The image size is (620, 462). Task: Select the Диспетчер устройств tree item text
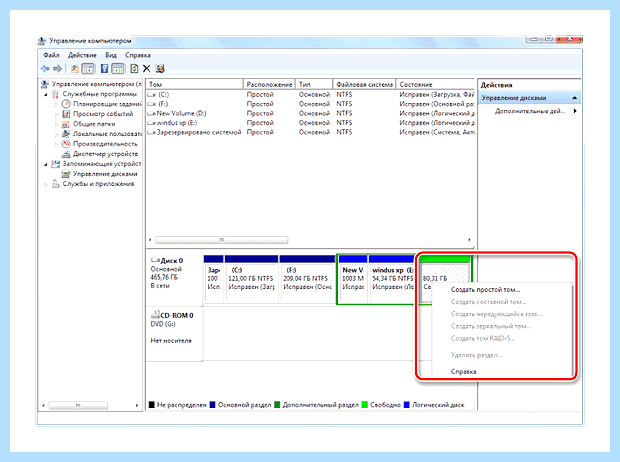pos(106,154)
